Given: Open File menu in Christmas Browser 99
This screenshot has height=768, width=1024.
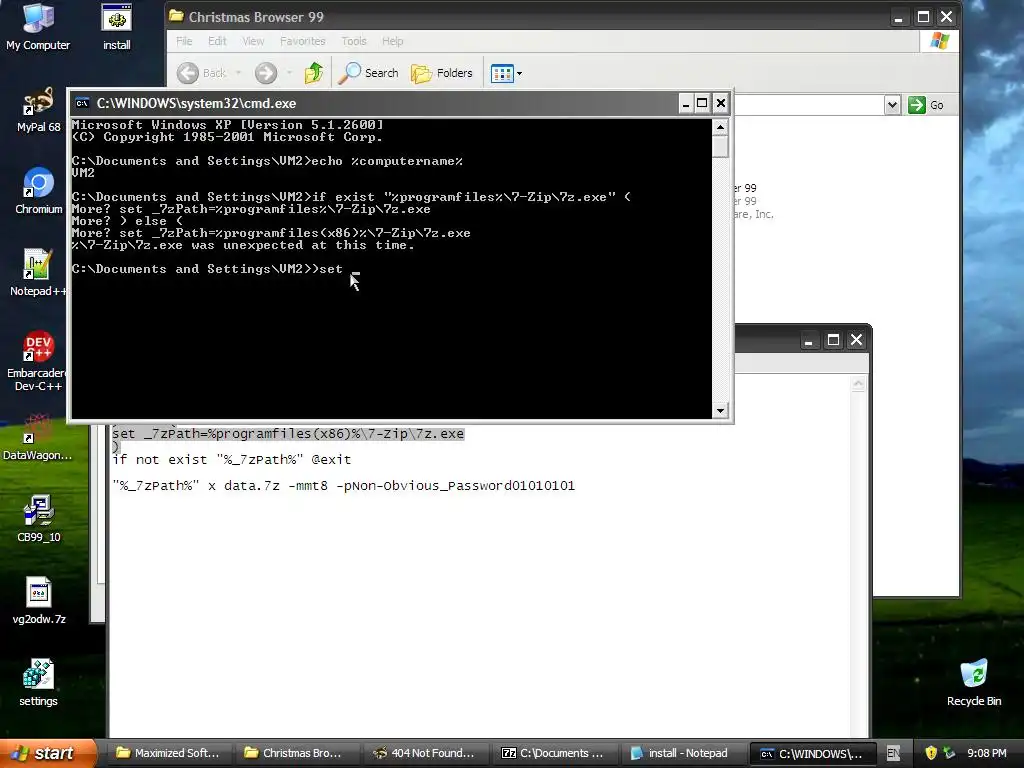Looking at the screenshot, I should pyautogui.click(x=184, y=41).
